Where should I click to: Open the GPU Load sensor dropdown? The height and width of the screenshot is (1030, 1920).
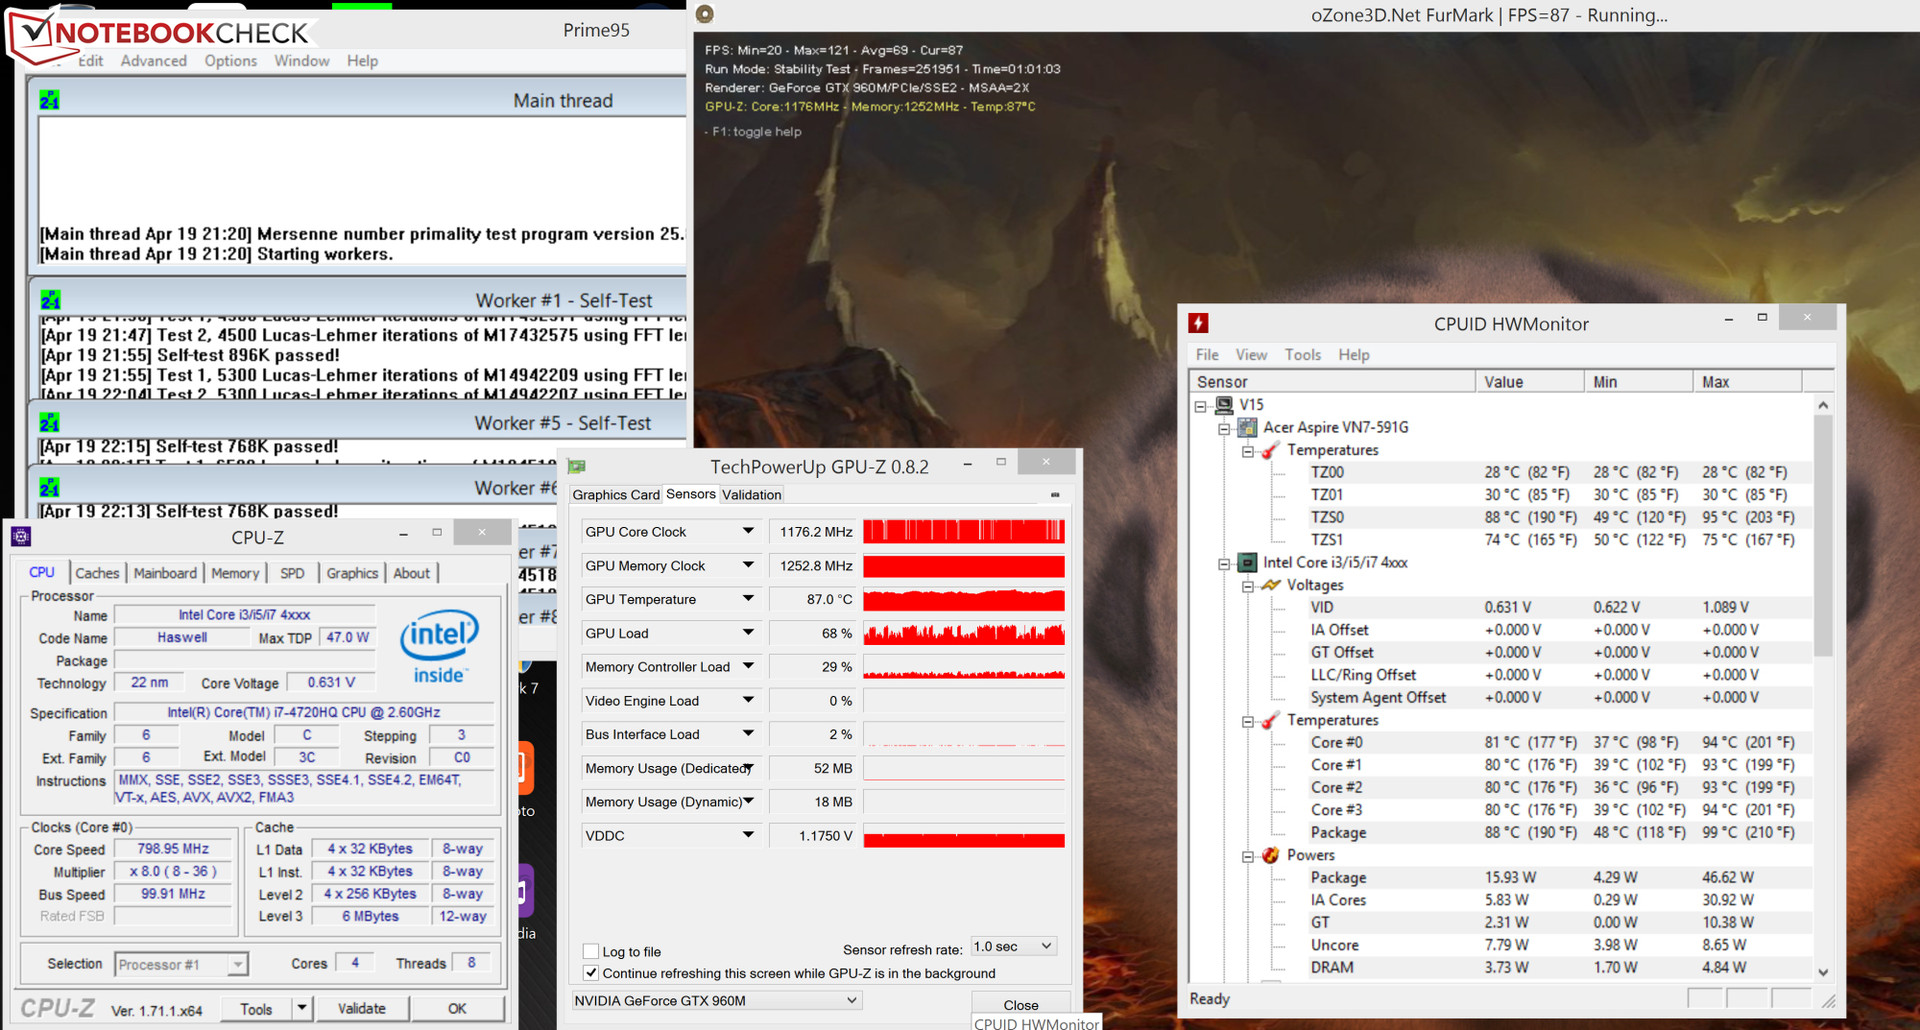click(x=748, y=633)
